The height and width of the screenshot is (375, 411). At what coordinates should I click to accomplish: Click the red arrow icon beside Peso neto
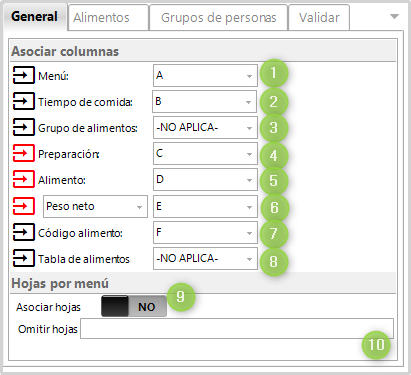click(x=23, y=206)
